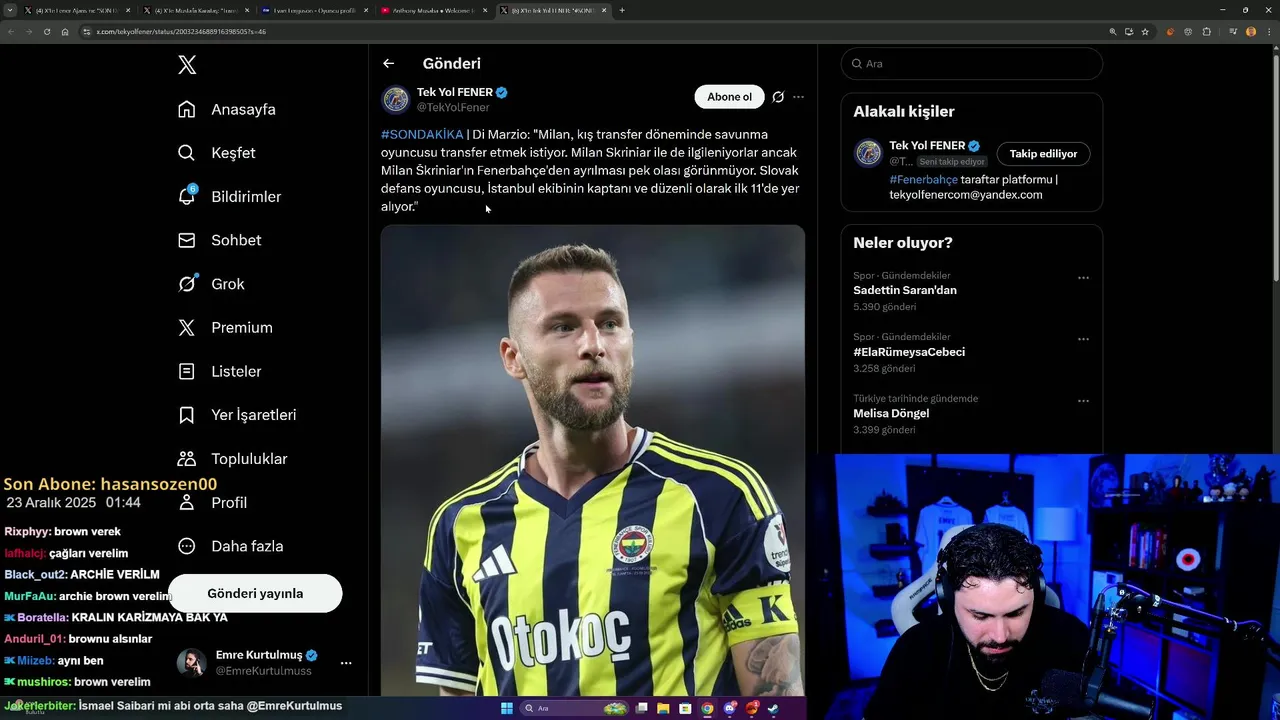This screenshot has width=1280, height=720.
Task: Click browser reload button
Action: pos(47,31)
